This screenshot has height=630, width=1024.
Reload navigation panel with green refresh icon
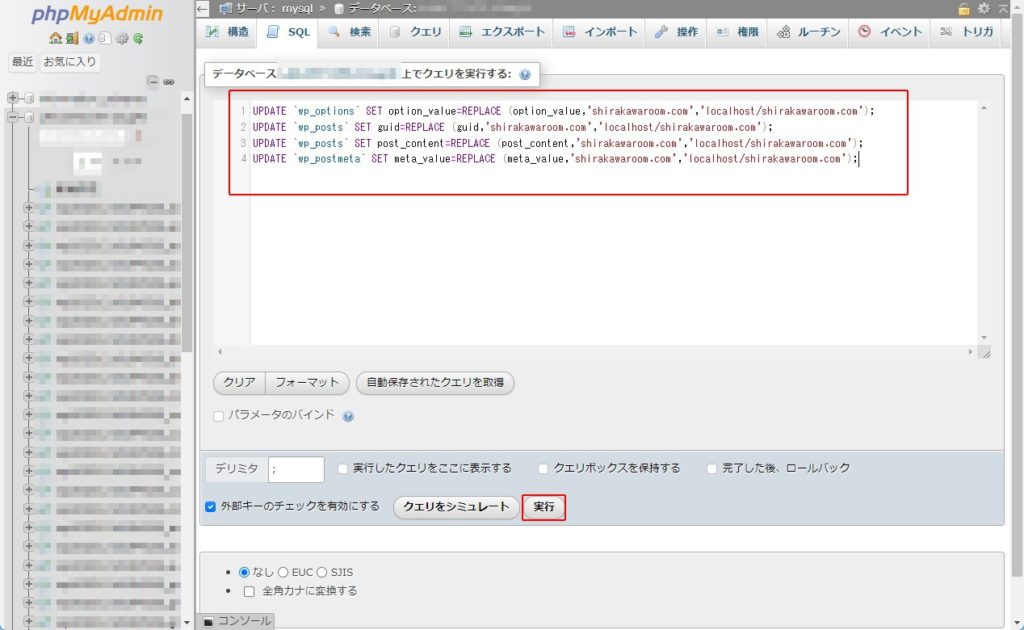click(x=136, y=39)
